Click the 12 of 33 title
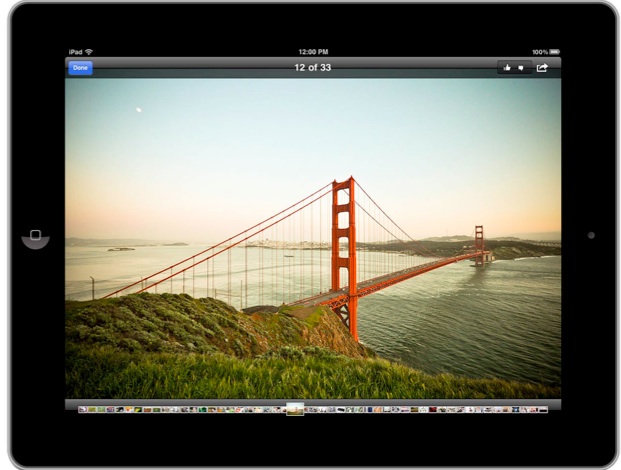Viewport: 621px width, 470px height. click(312, 68)
